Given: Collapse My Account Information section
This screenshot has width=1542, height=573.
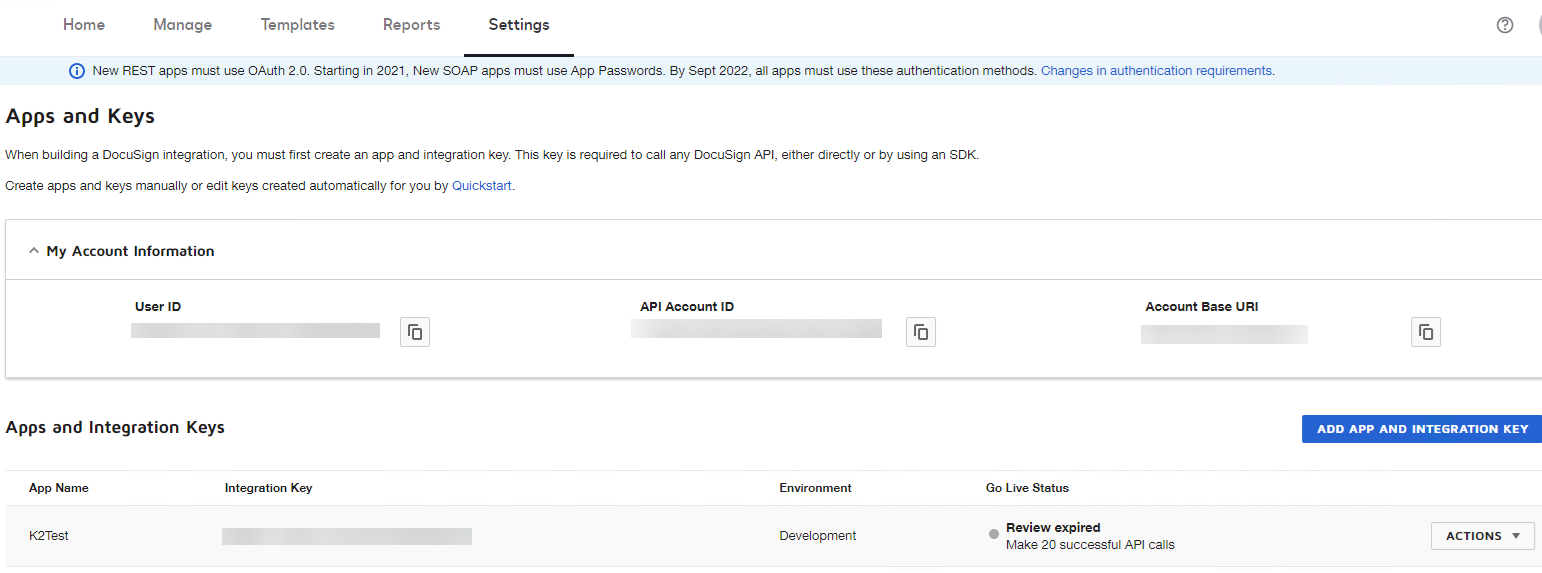Looking at the screenshot, I should coord(34,251).
